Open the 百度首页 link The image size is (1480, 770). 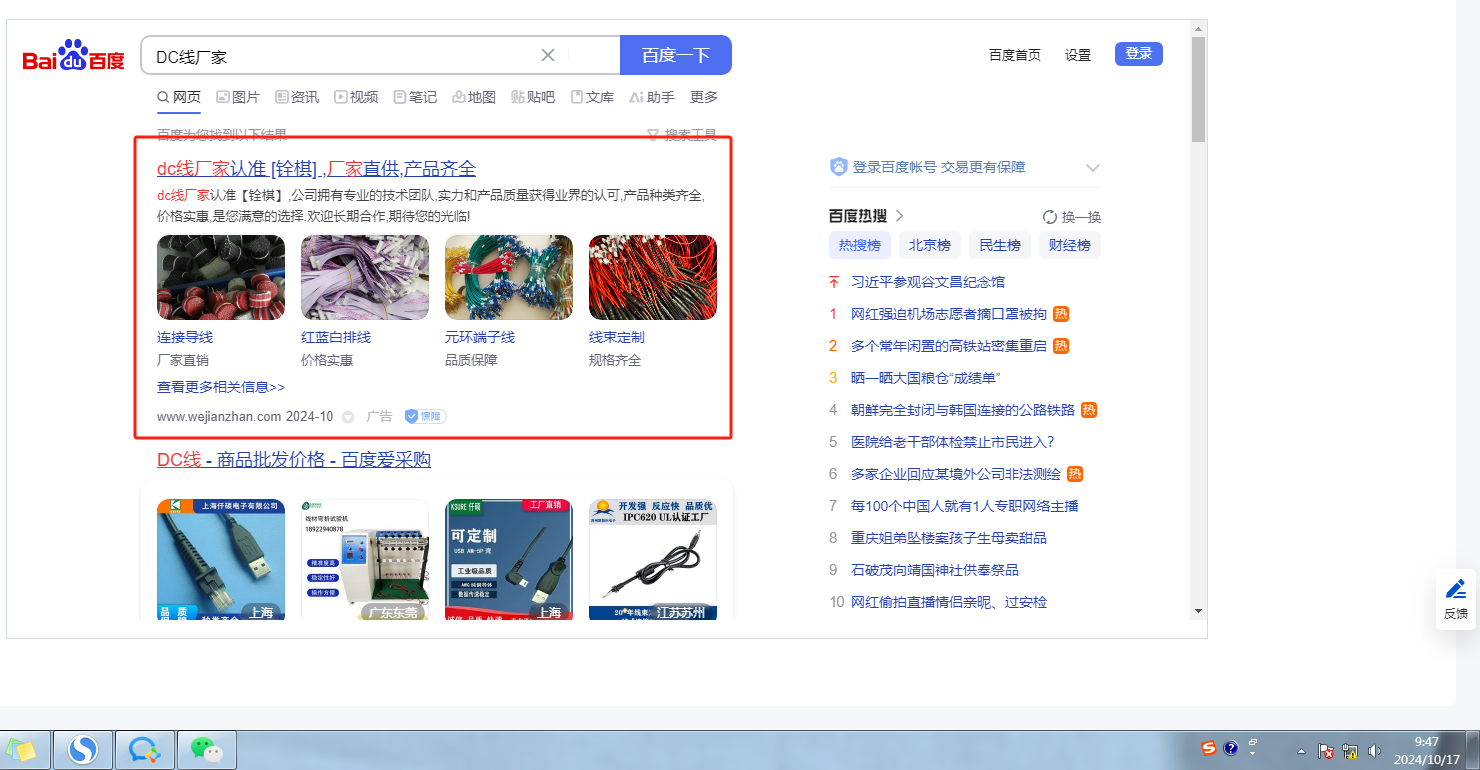coord(1015,55)
